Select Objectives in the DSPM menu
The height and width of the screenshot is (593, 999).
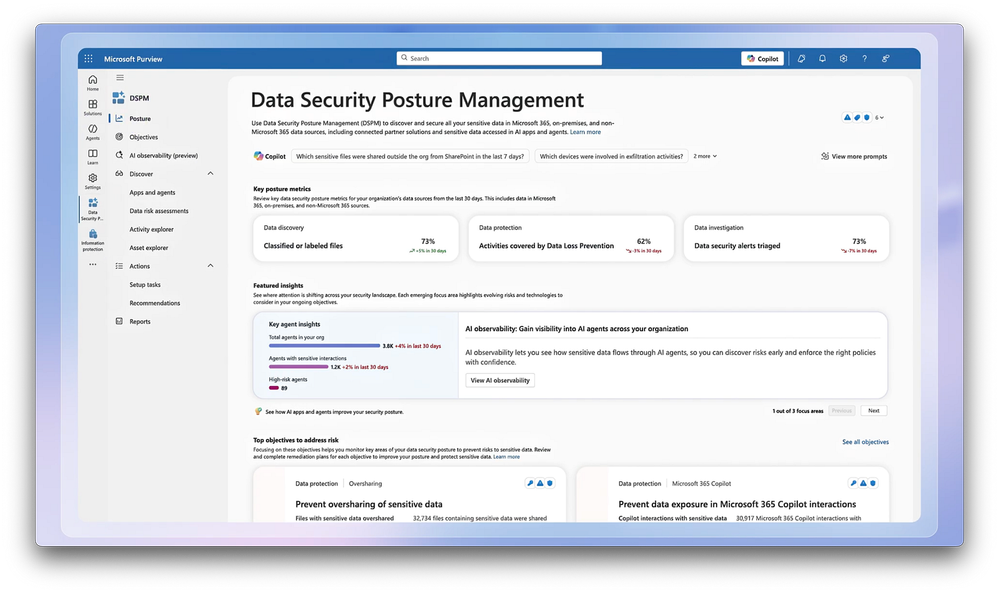[143, 137]
